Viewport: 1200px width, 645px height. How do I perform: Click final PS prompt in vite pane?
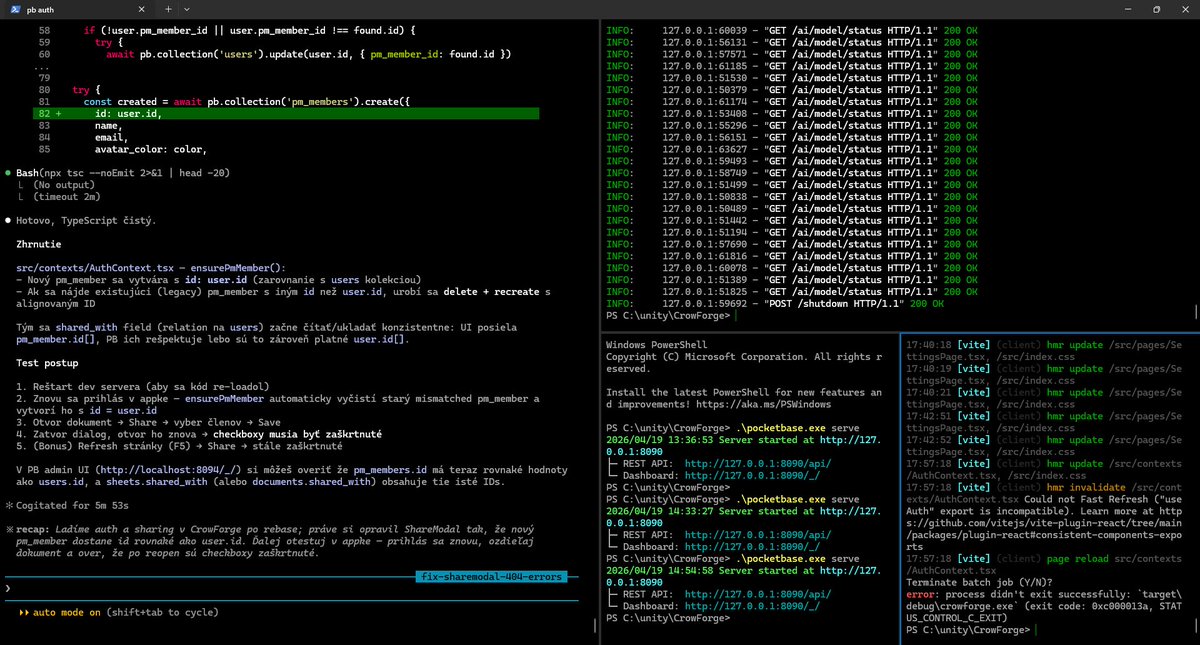click(x=968, y=631)
